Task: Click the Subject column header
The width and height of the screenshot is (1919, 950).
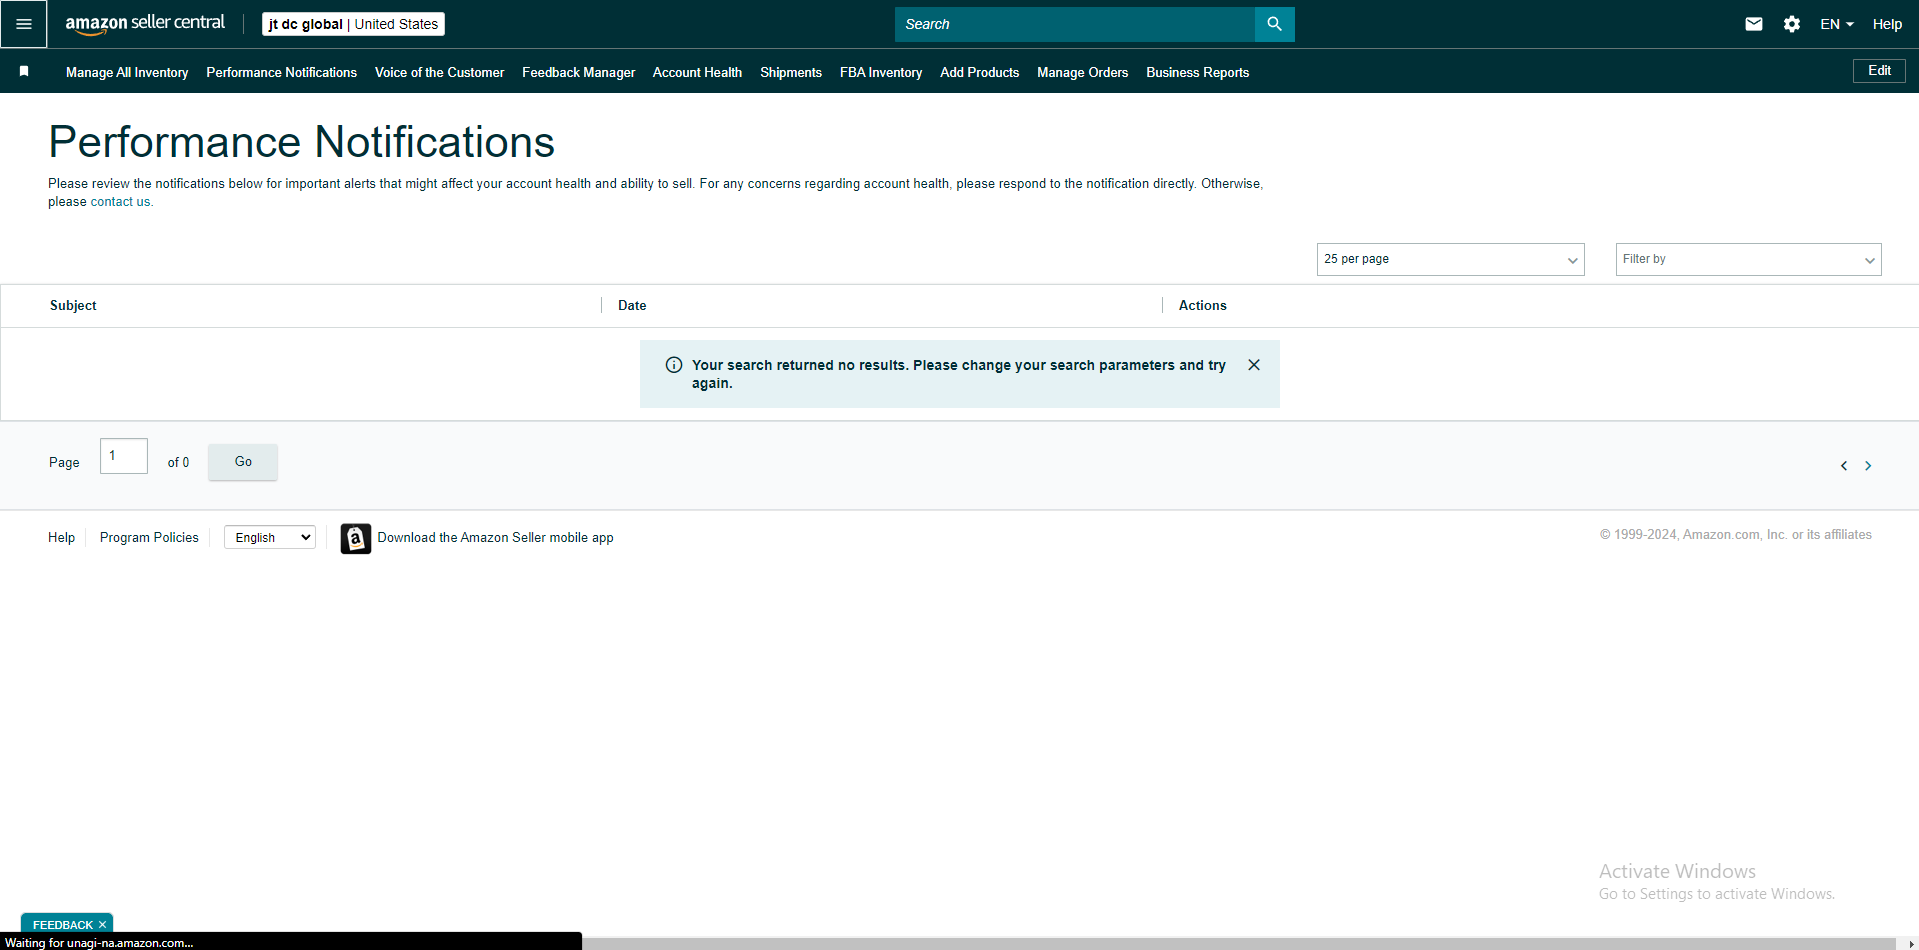Action: pyautogui.click(x=73, y=306)
